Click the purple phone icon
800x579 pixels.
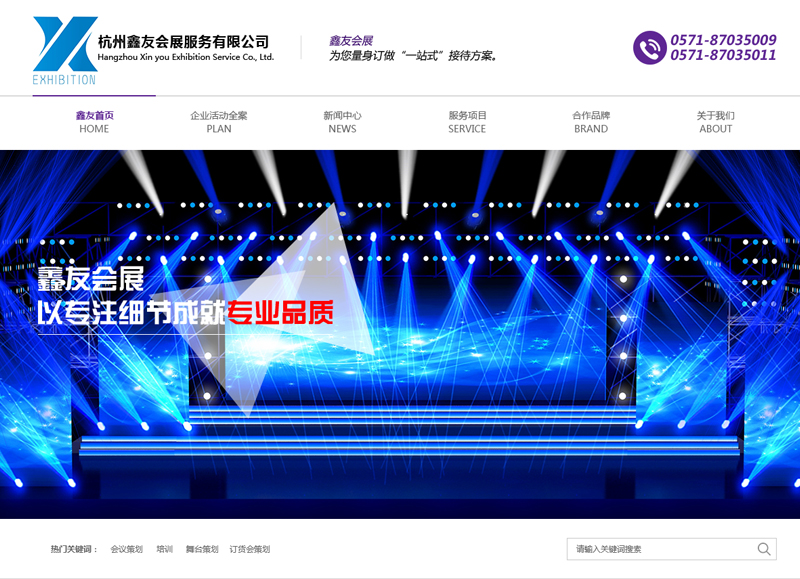click(649, 48)
